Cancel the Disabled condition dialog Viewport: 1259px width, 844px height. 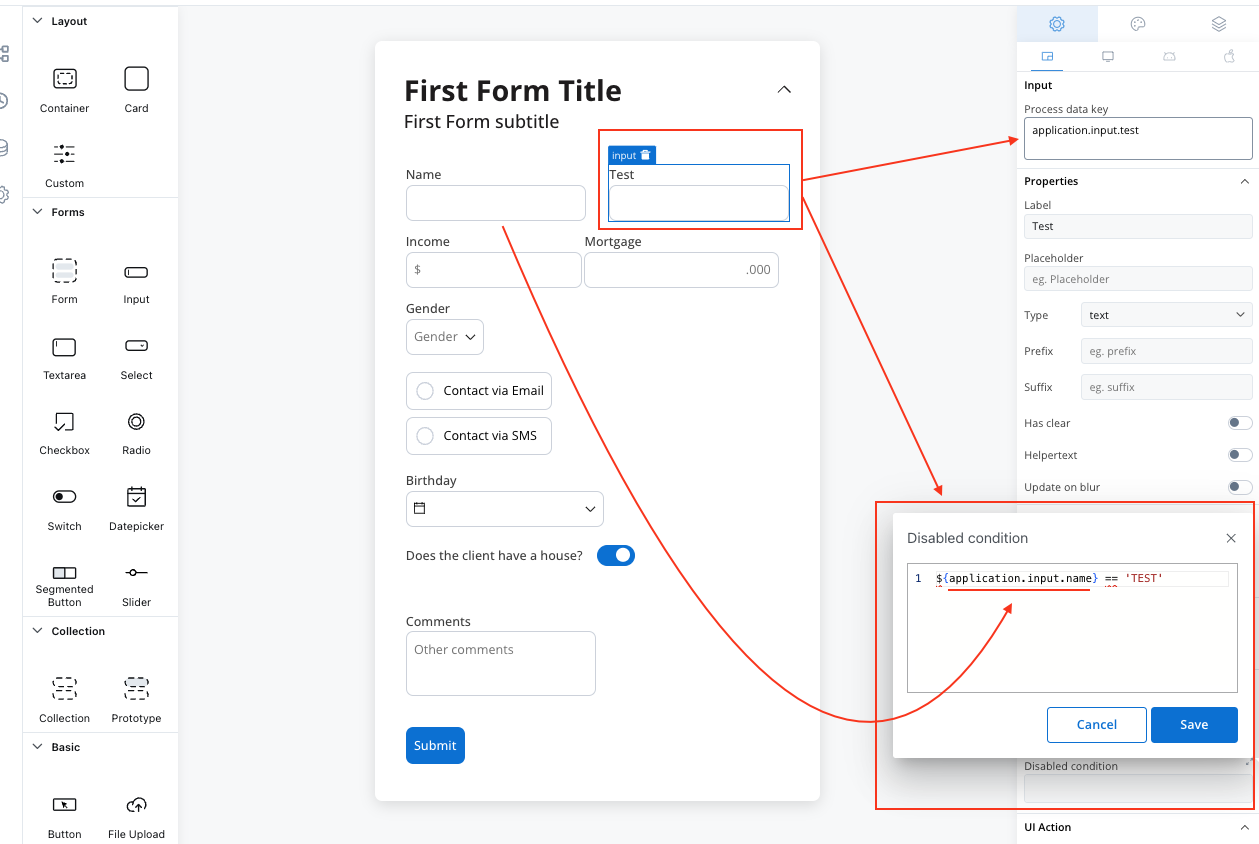click(1097, 725)
